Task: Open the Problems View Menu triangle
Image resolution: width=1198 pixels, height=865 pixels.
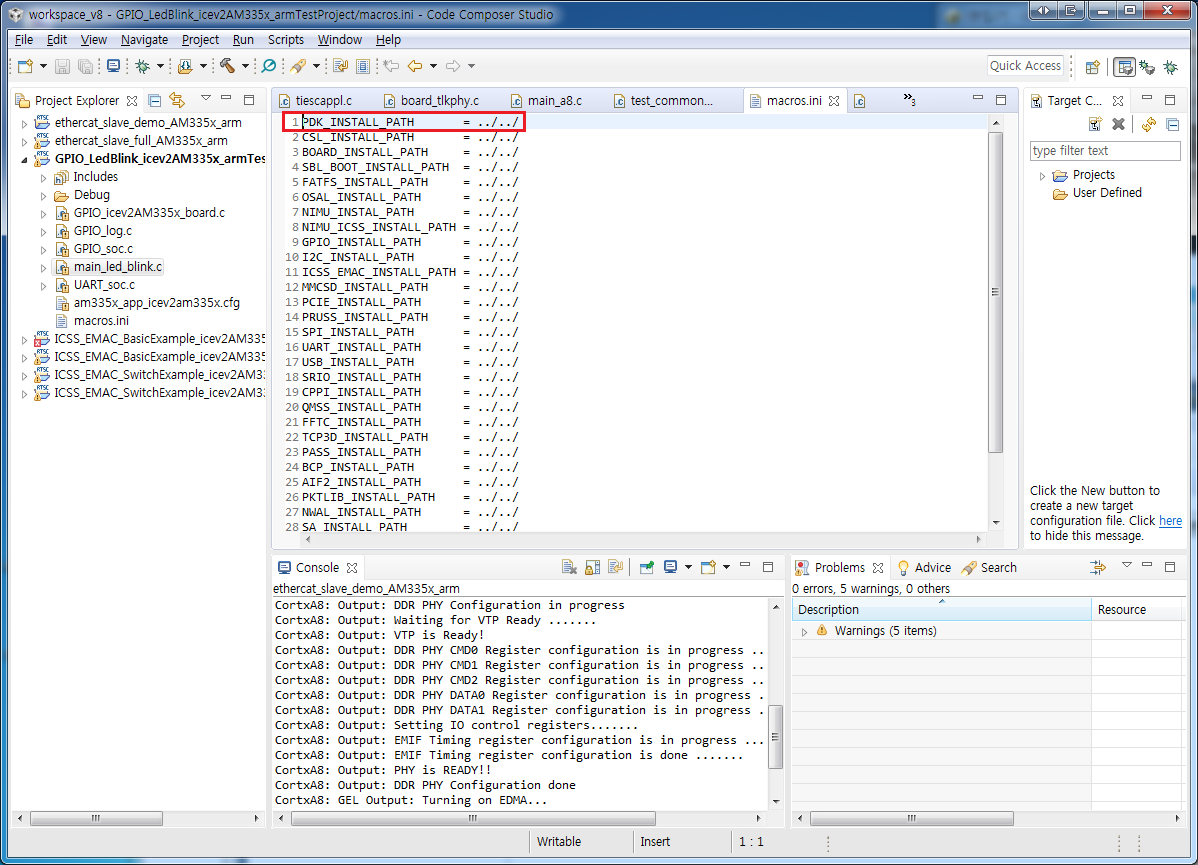Action: pos(1126,565)
